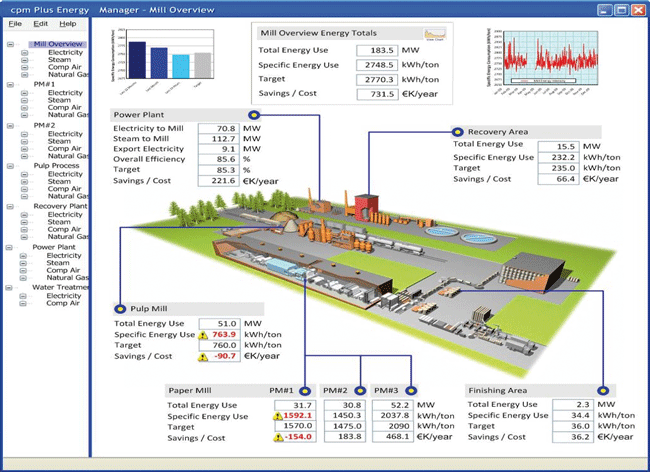This screenshot has width=650, height=472.
Task: Collapse the PM#2 tree node
Action: 10,126
